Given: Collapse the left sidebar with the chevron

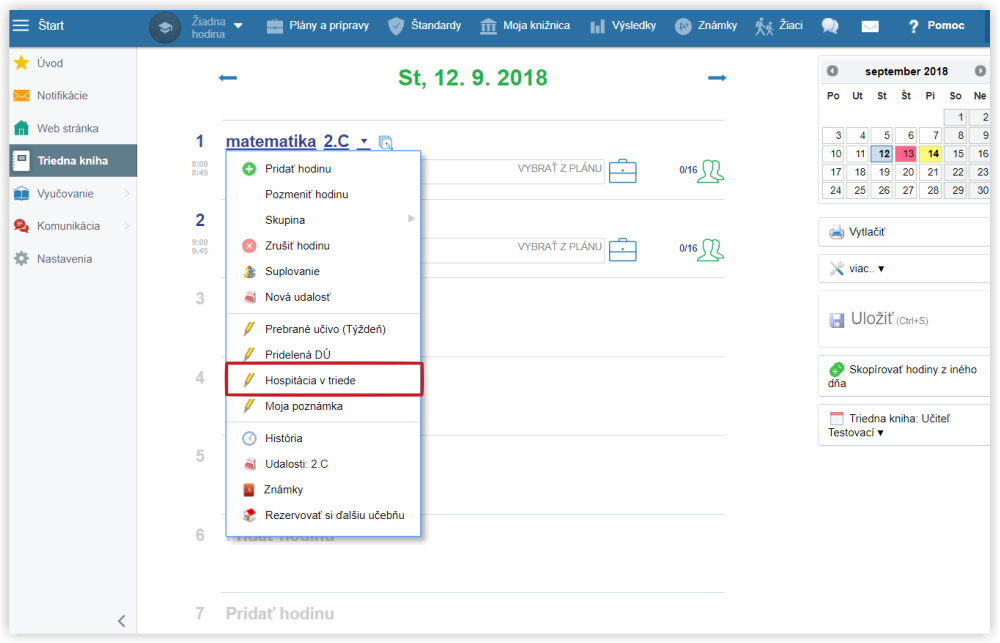Looking at the screenshot, I should [121, 621].
